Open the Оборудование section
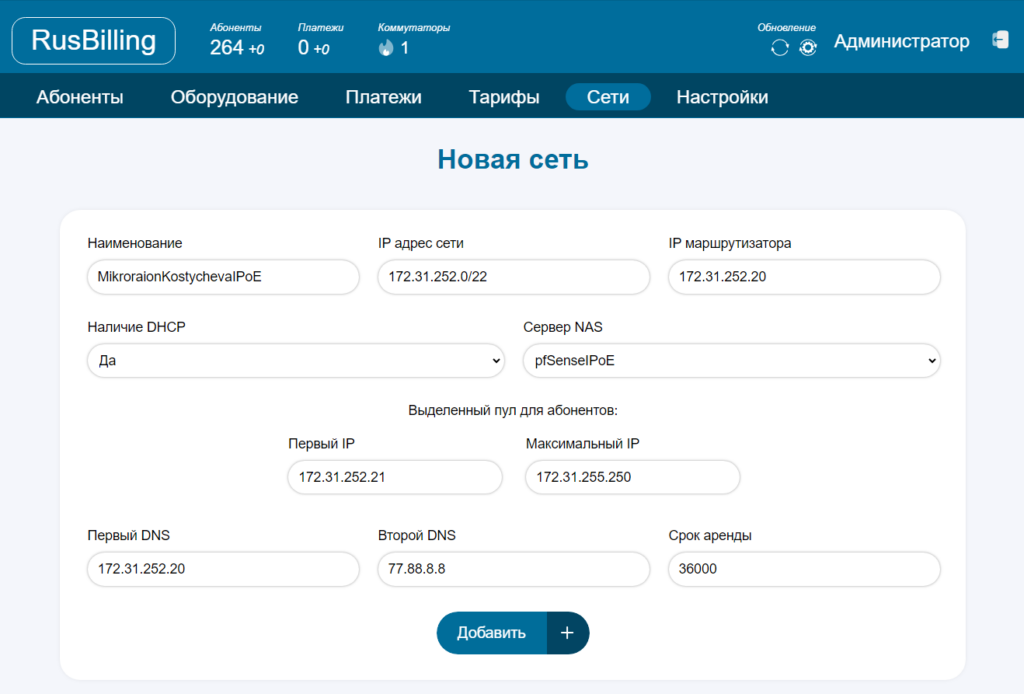This screenshot has height=694, width=1024. pos(234,96)
